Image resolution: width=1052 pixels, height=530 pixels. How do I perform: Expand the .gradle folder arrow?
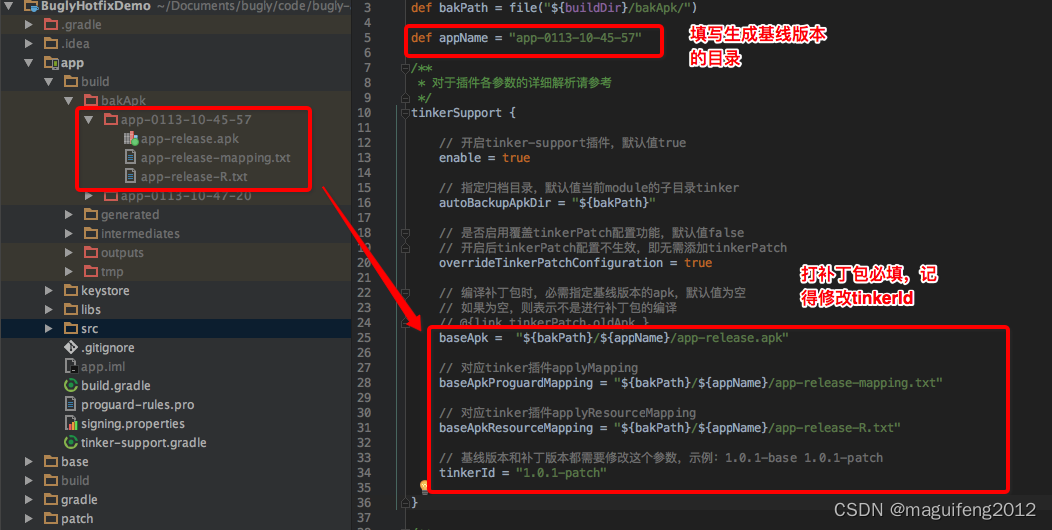28,25
